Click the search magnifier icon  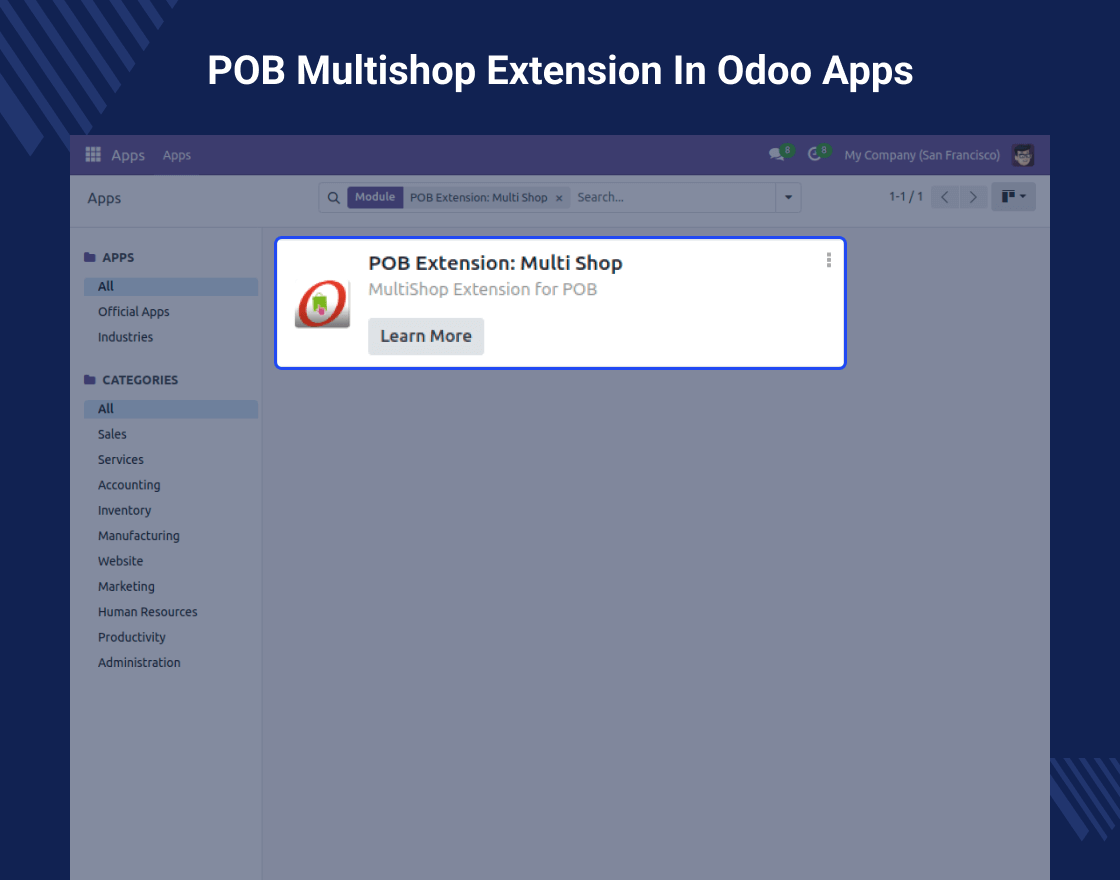334,198
